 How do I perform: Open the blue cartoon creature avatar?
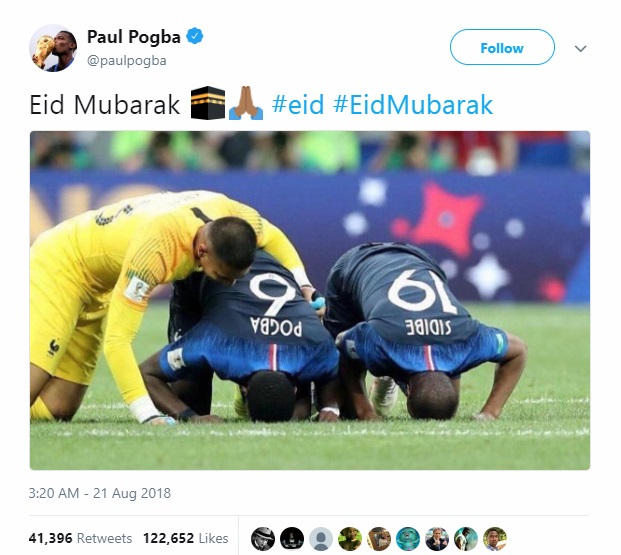pos(408,539)
